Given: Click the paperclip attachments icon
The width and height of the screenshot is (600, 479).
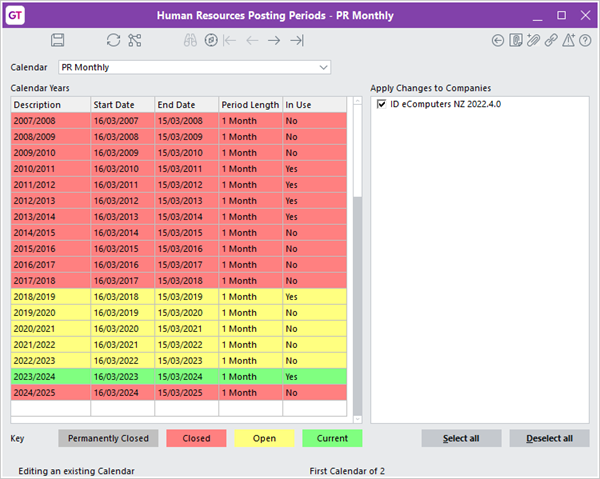Looking at the screenshot, I should coord(534,40).
